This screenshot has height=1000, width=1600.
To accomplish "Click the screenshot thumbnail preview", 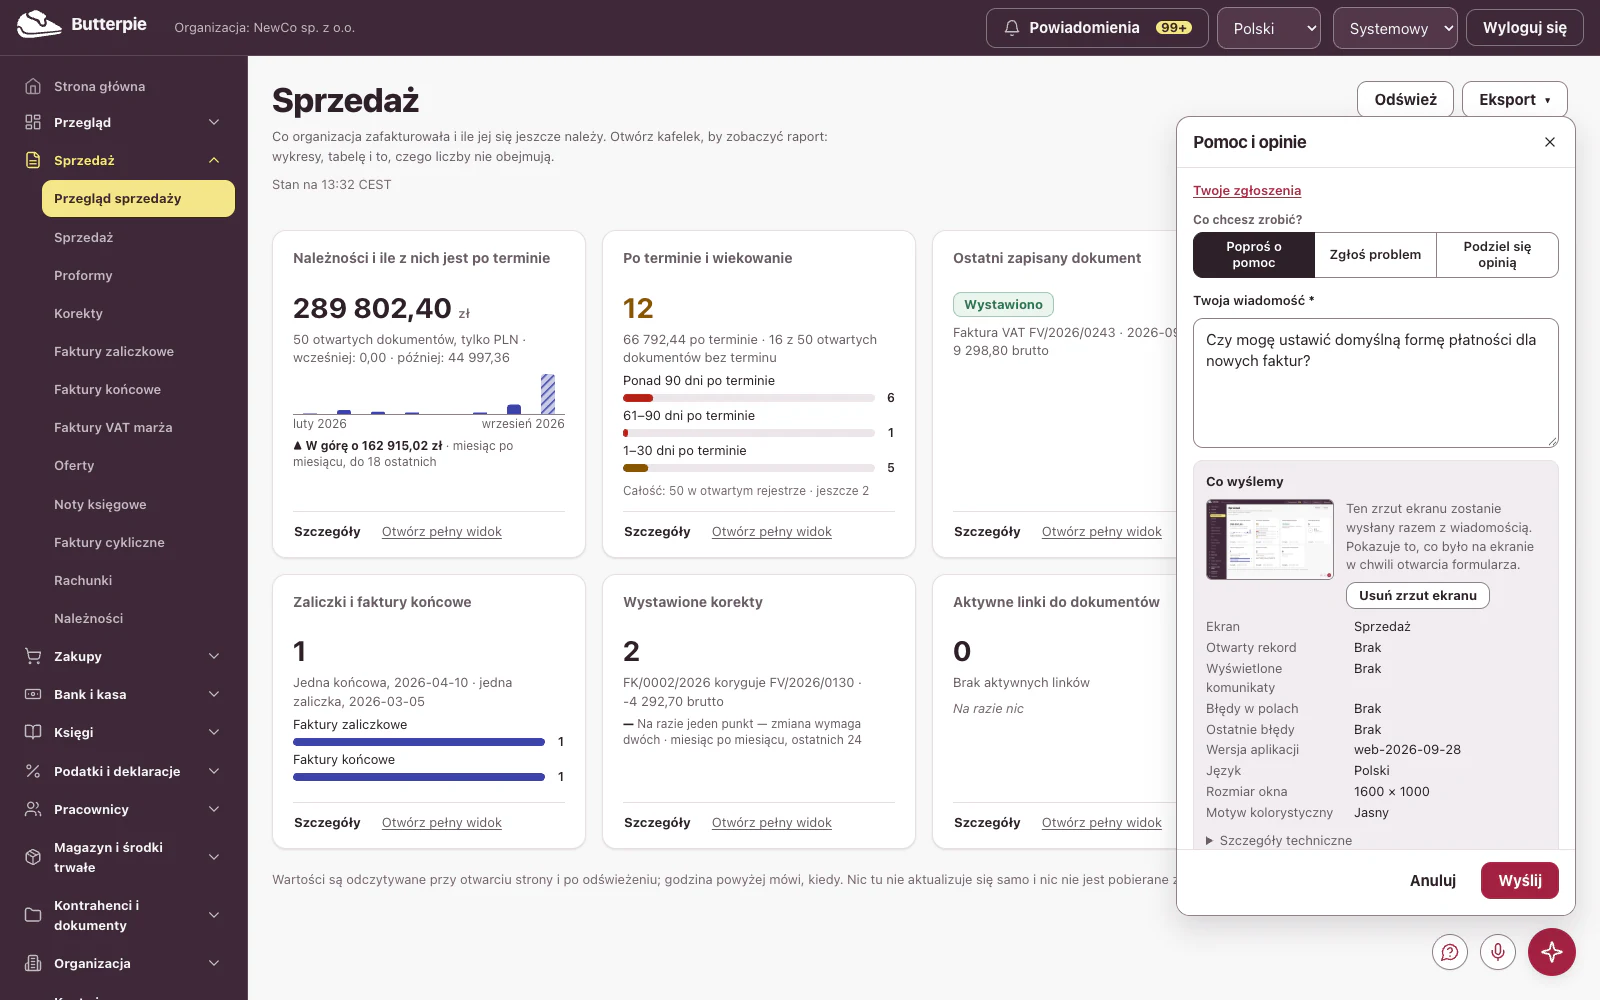I will pos(1270,539).
